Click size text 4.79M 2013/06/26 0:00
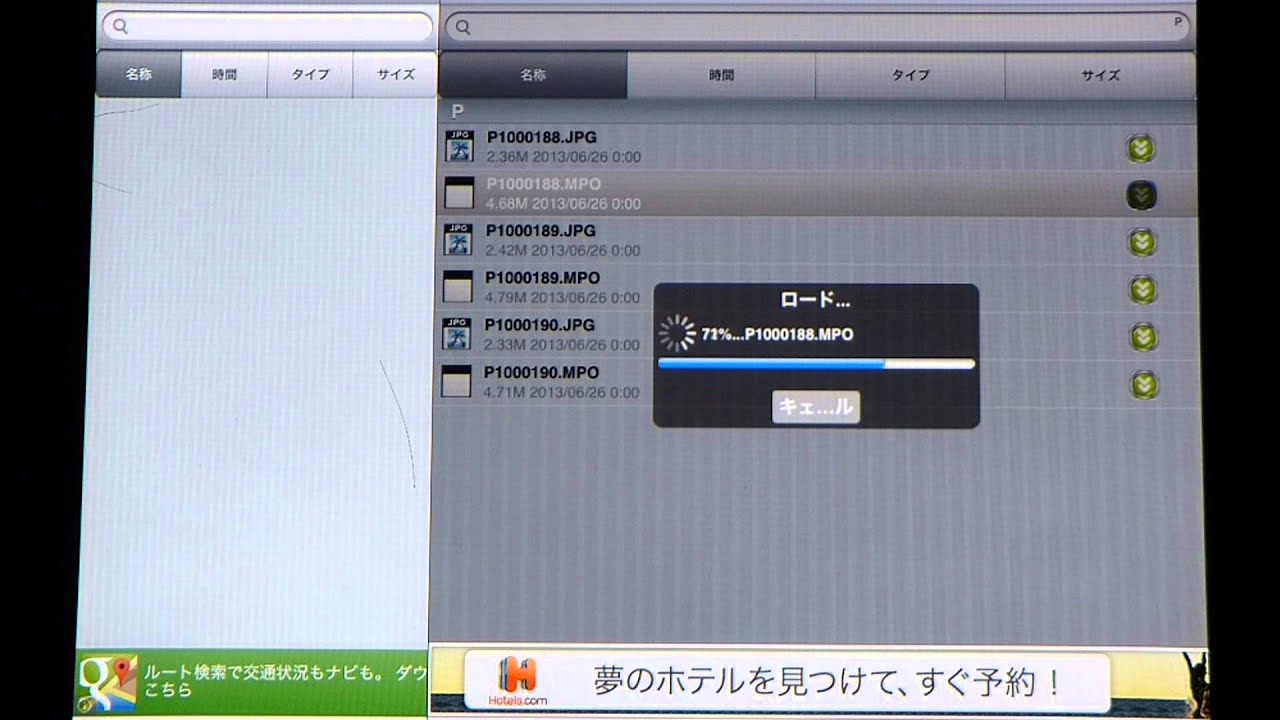The image size is (1280, 720). [562, 298]
